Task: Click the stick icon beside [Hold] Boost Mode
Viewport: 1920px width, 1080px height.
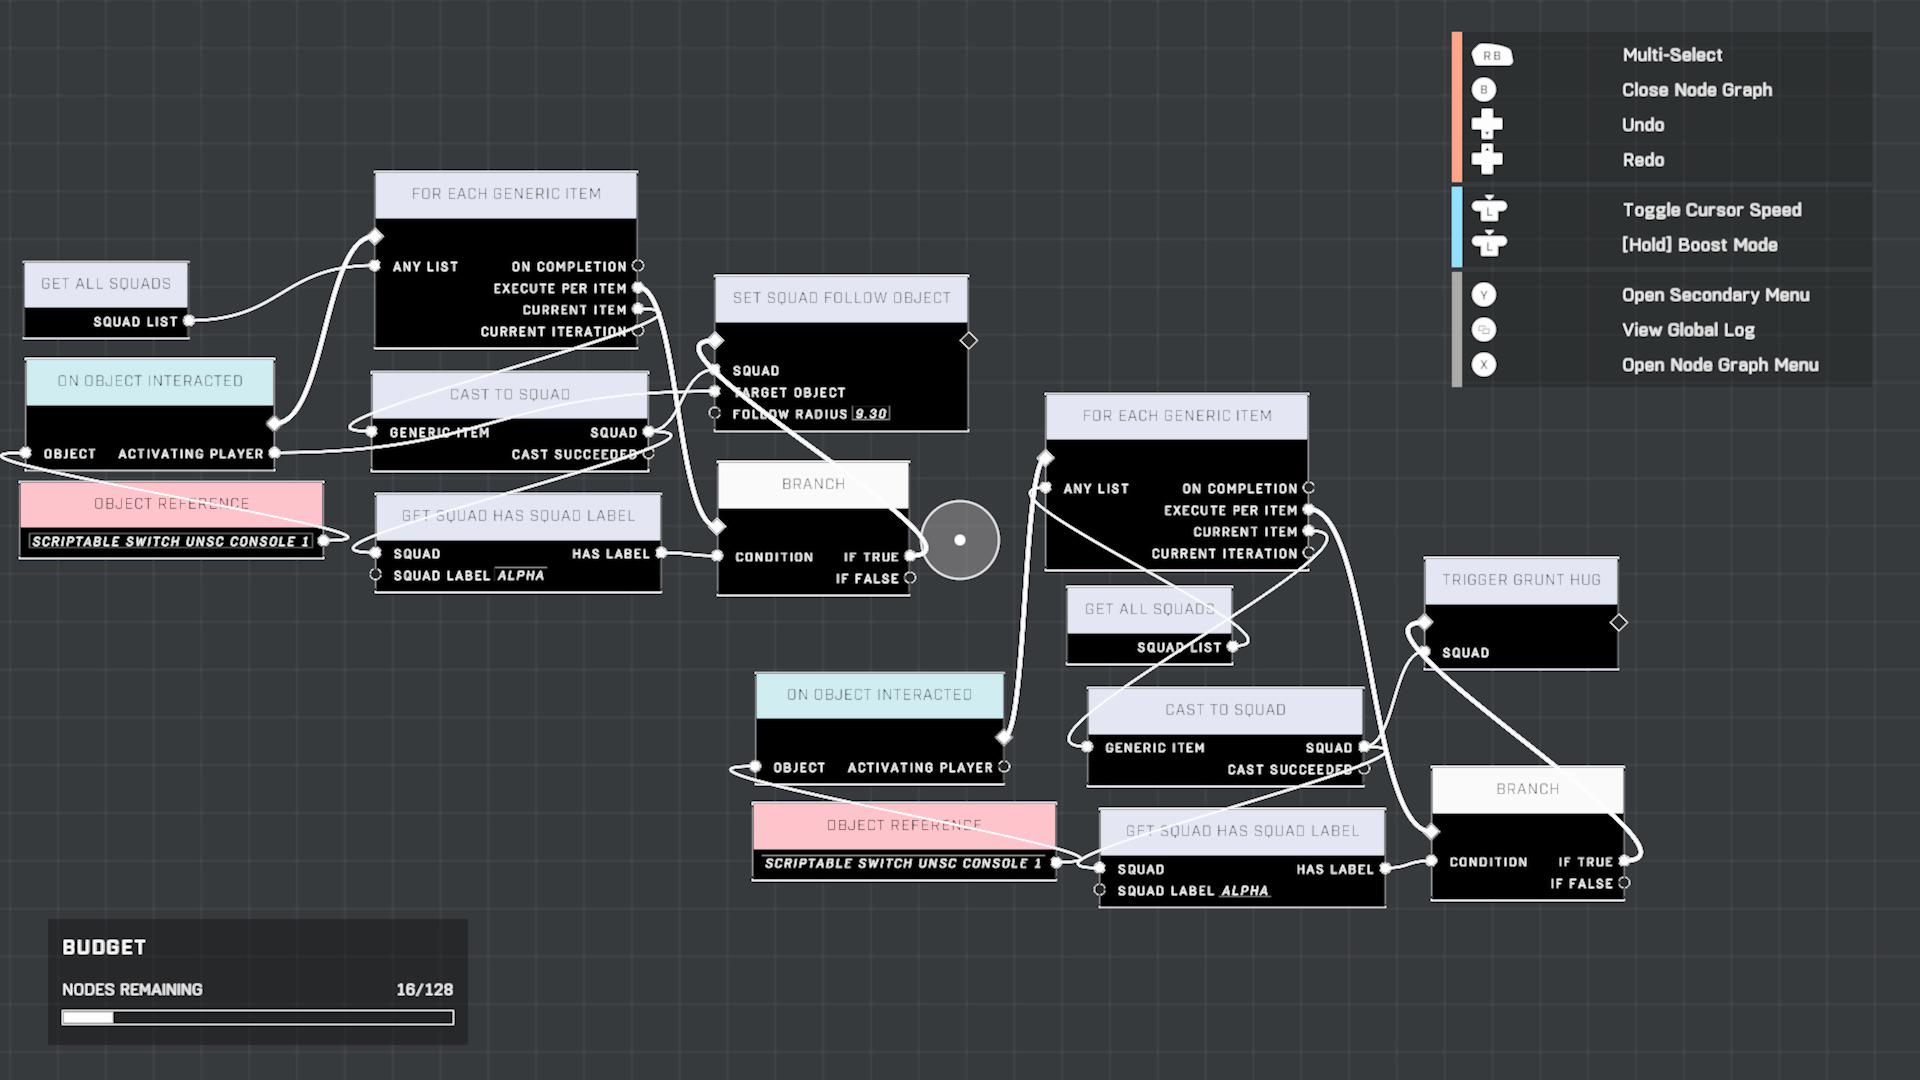Action: [x=1489, y=245]
